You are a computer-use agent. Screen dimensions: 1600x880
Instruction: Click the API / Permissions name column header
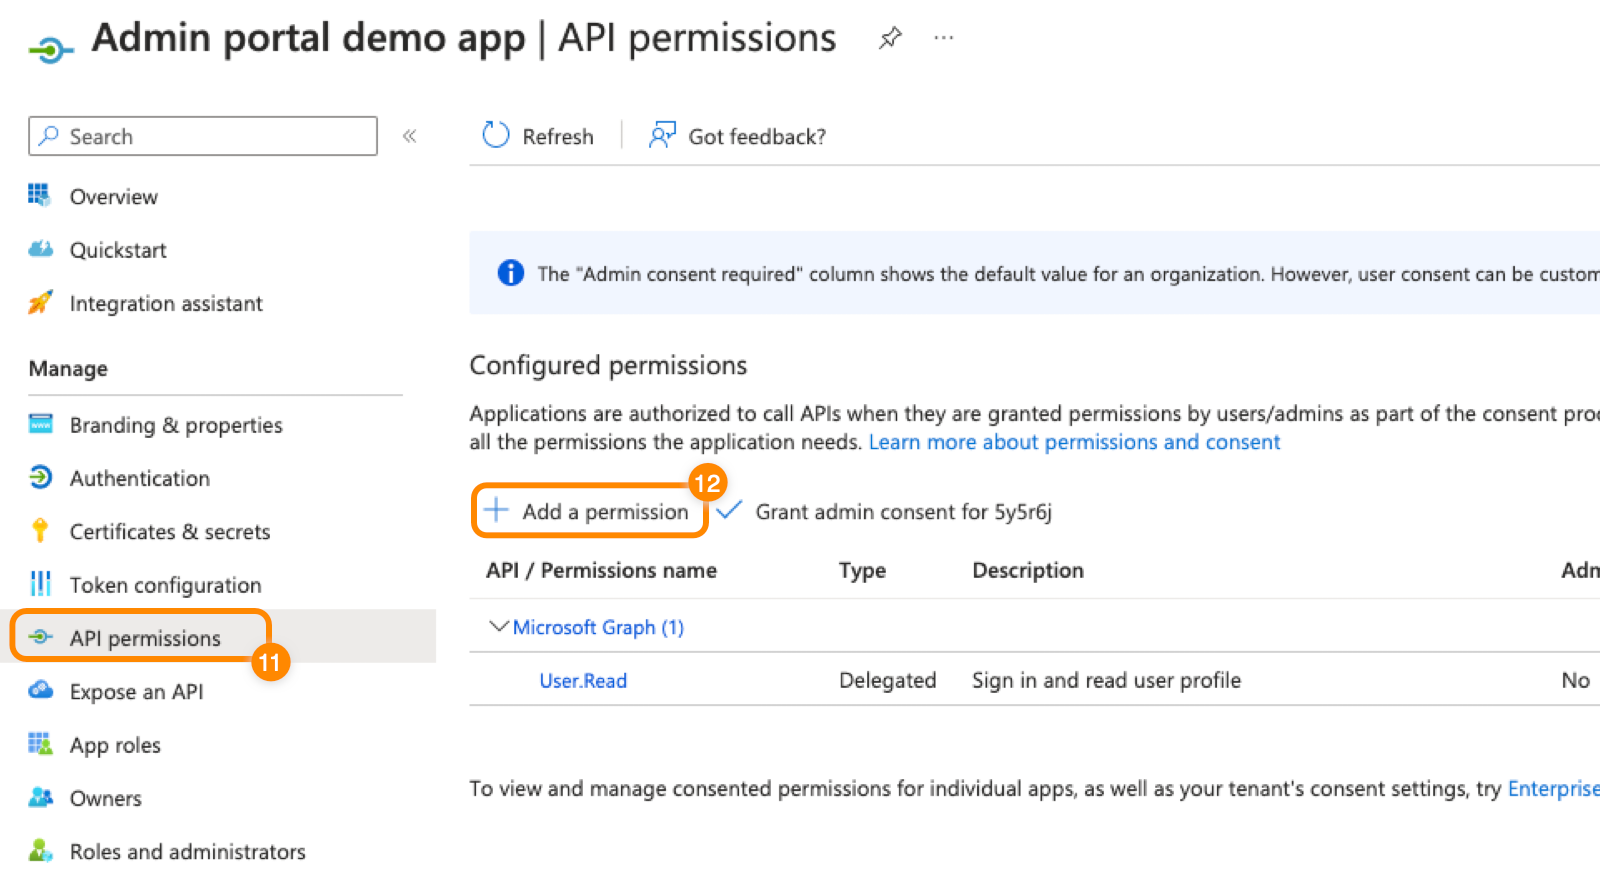pyautogui.click(x=601, y=570)
